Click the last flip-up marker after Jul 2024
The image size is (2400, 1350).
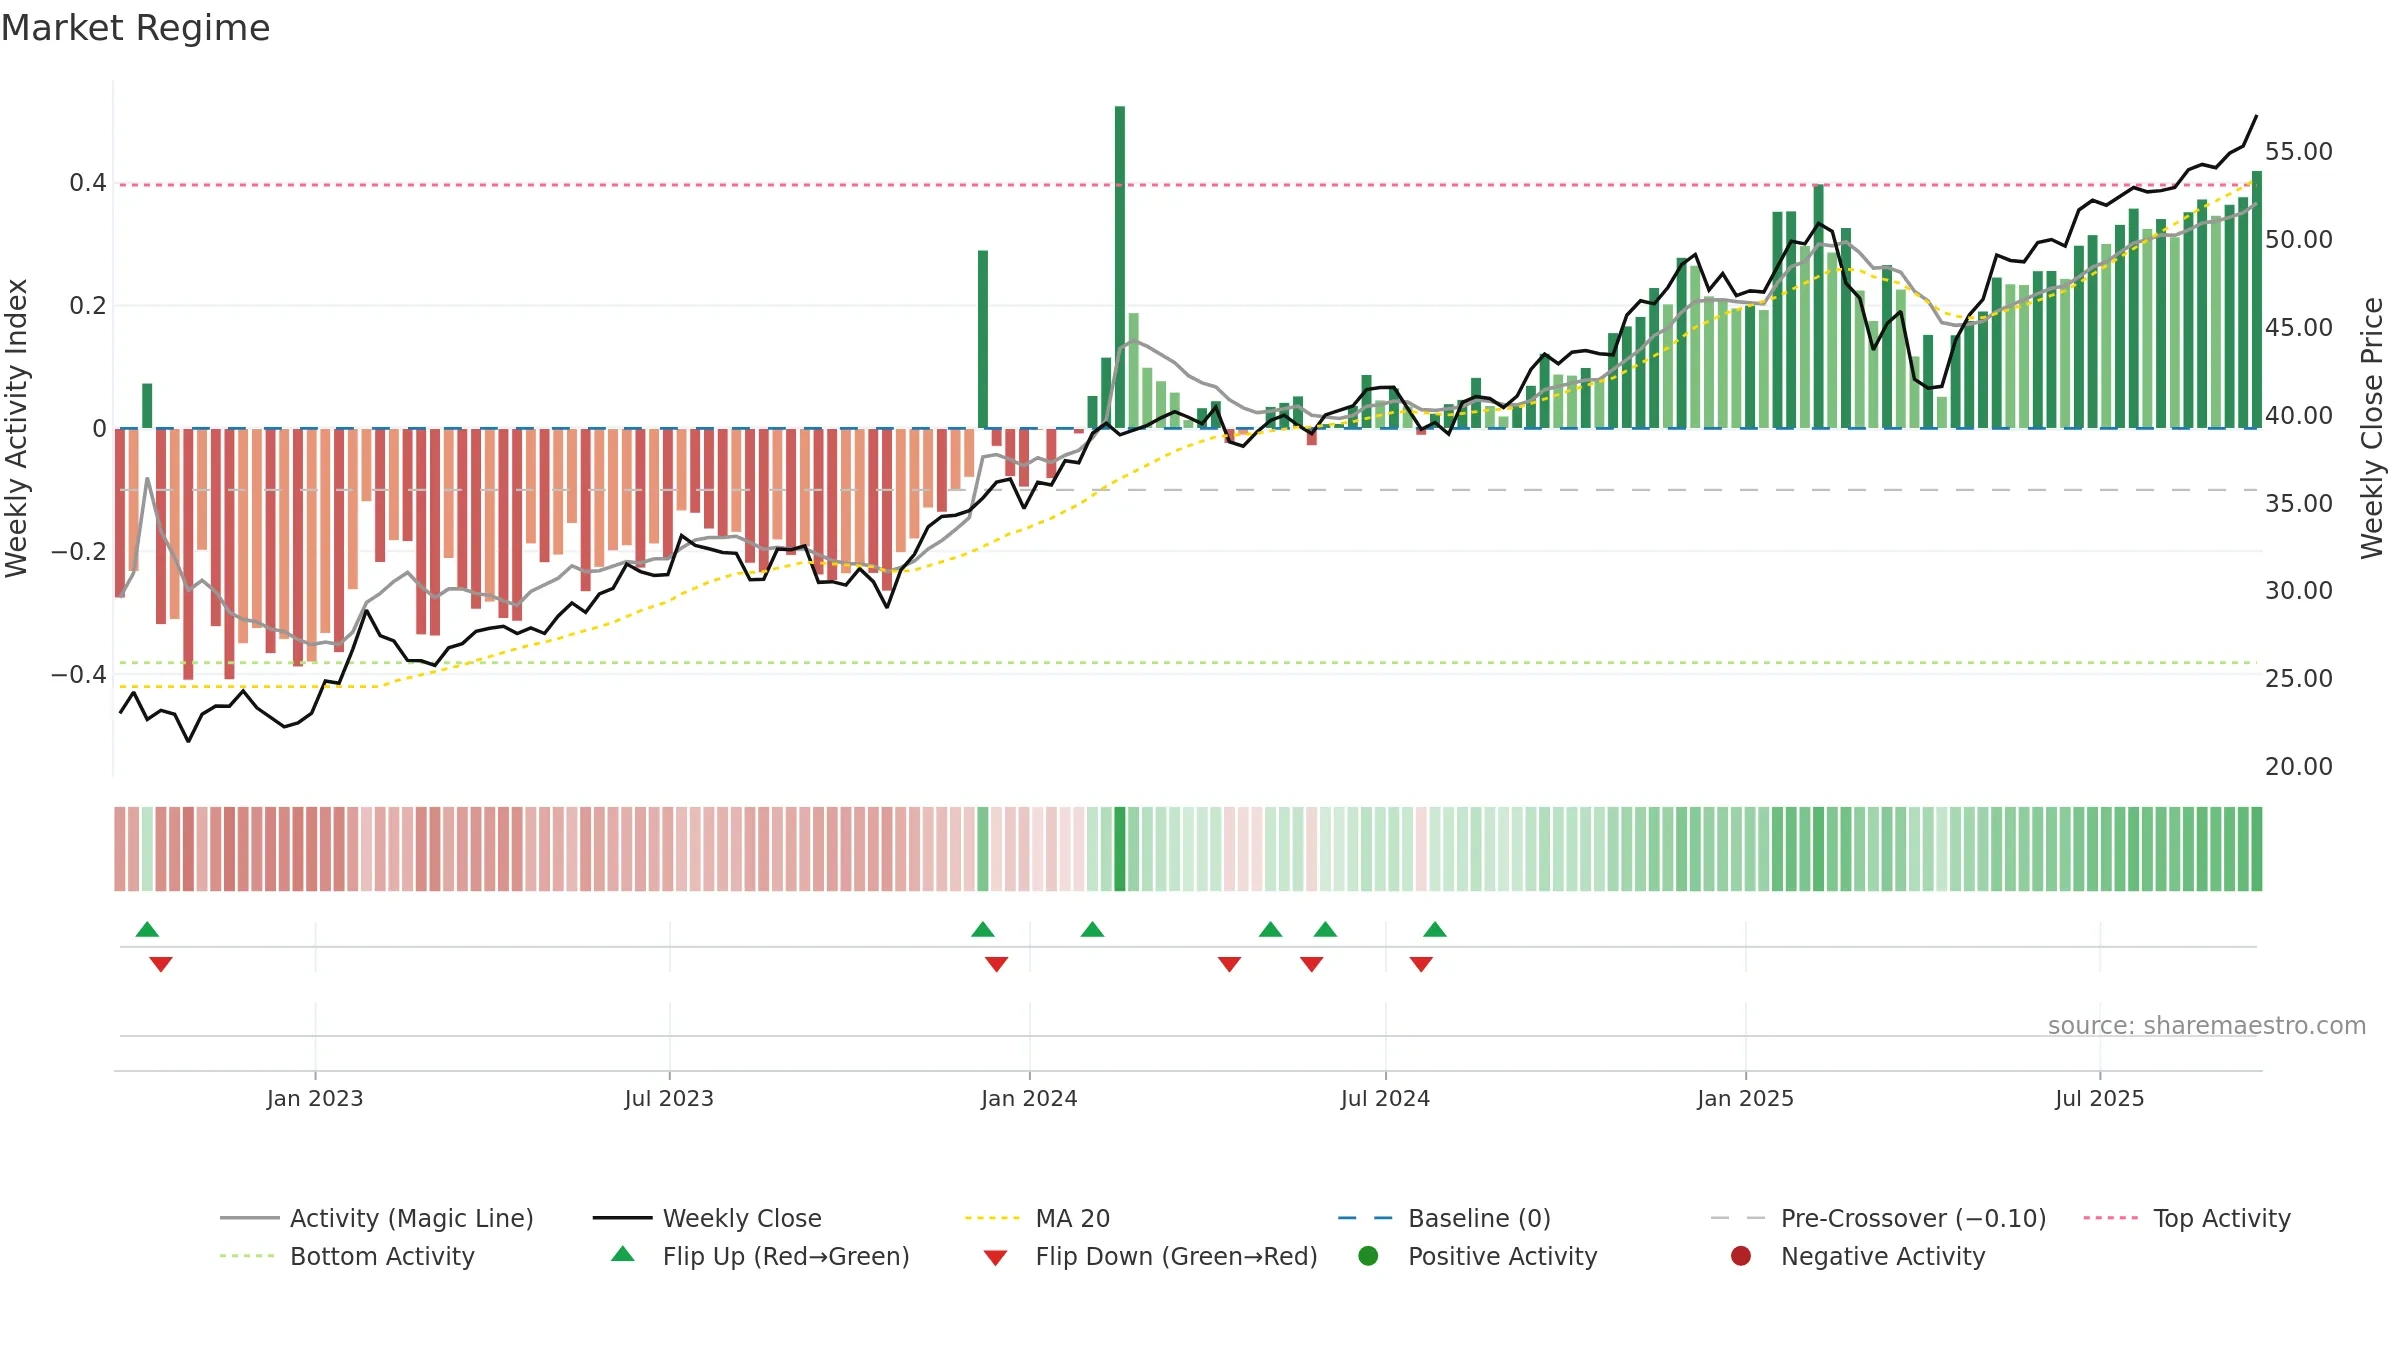coord(1435,930)
